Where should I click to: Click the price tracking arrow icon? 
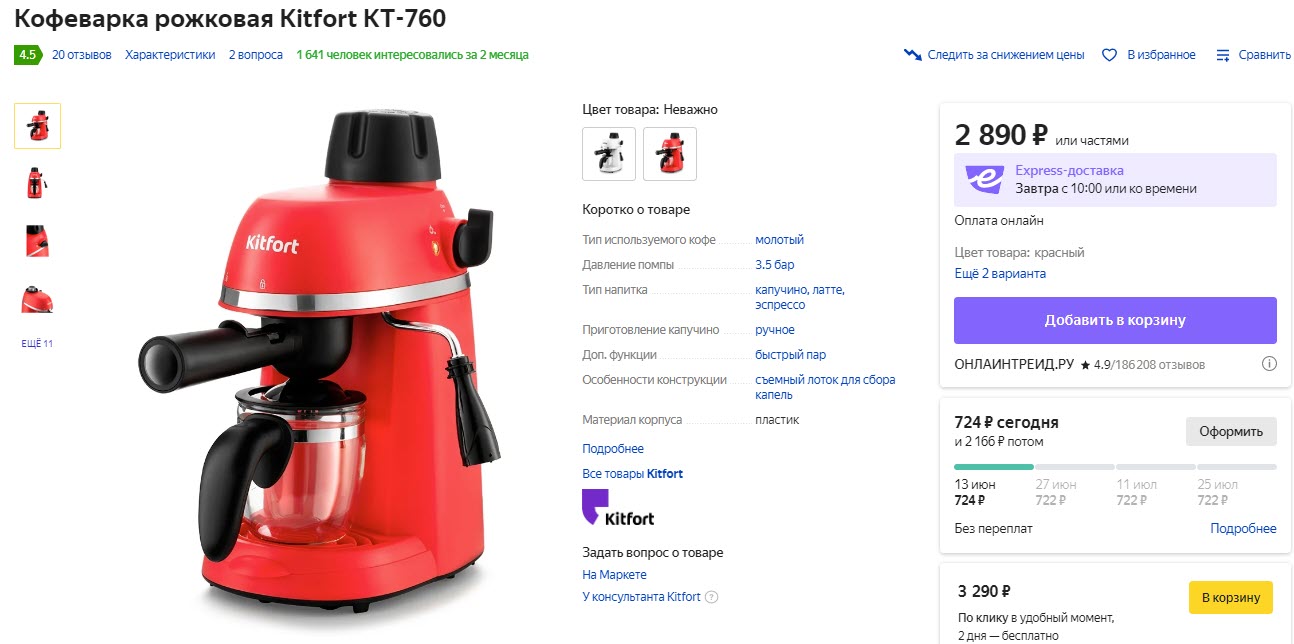tap(912, 55)
